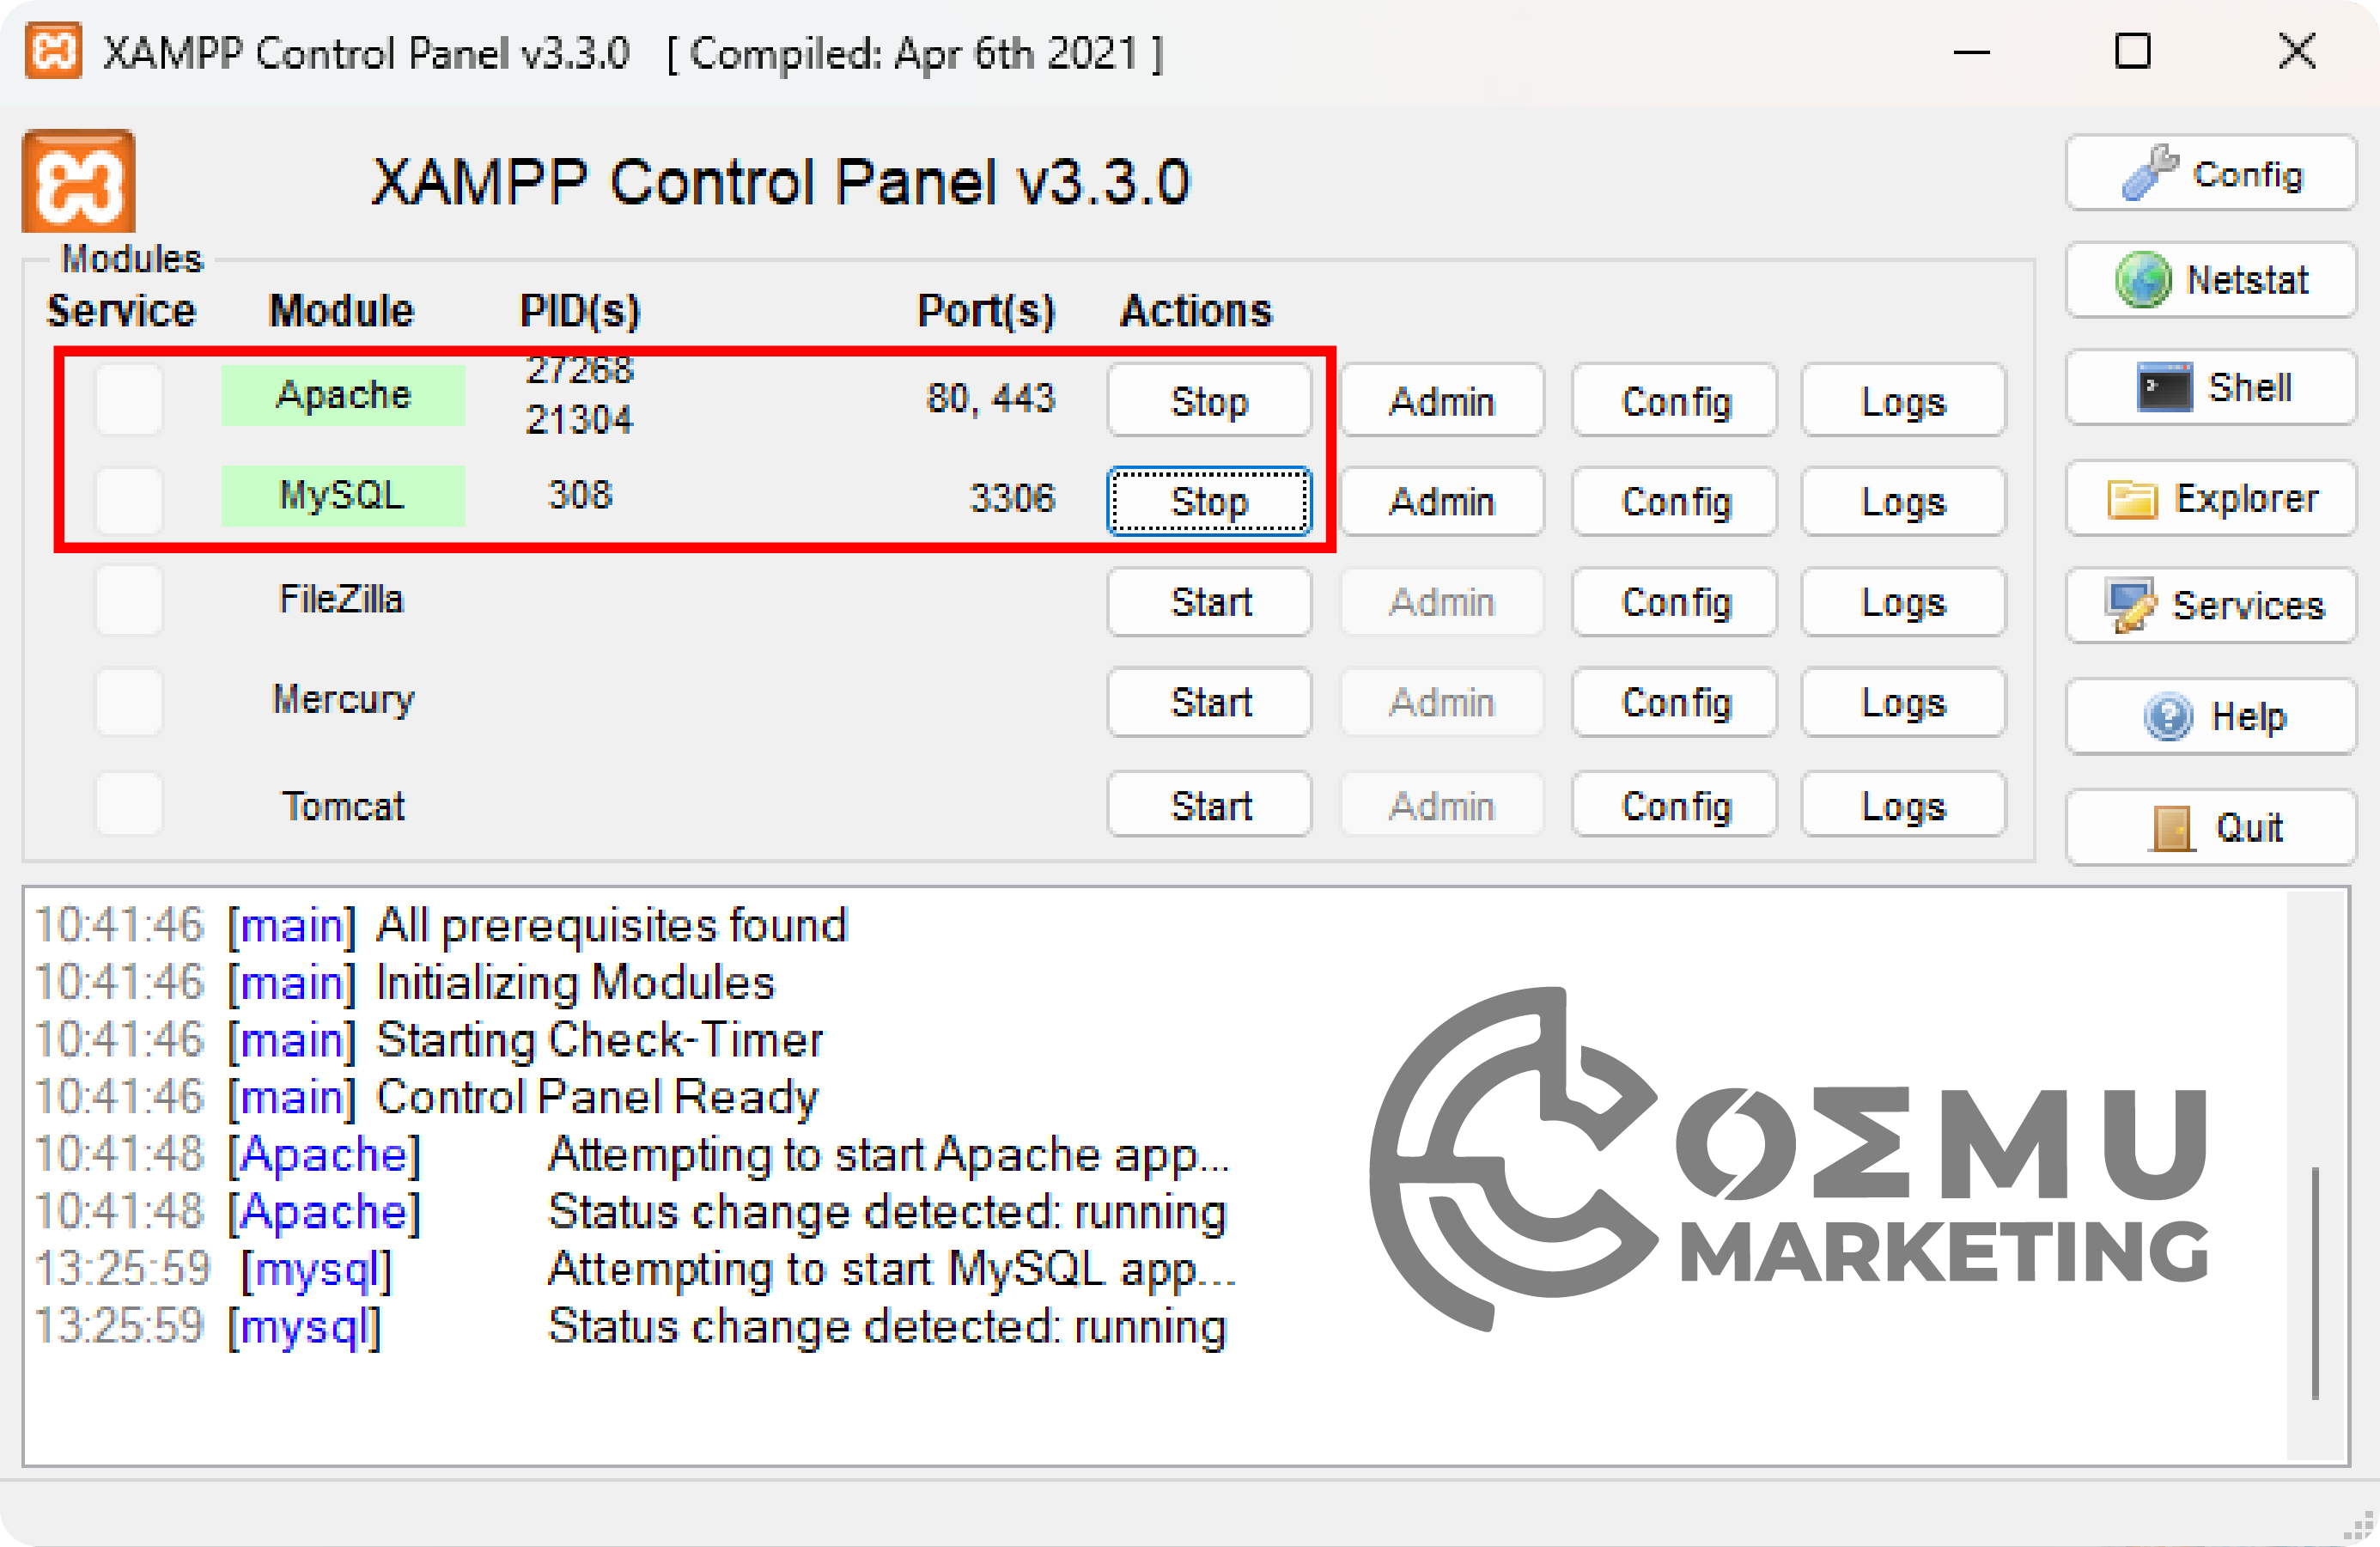
Task: Click the green Apache module label
Action: click(x=343, y=395)
